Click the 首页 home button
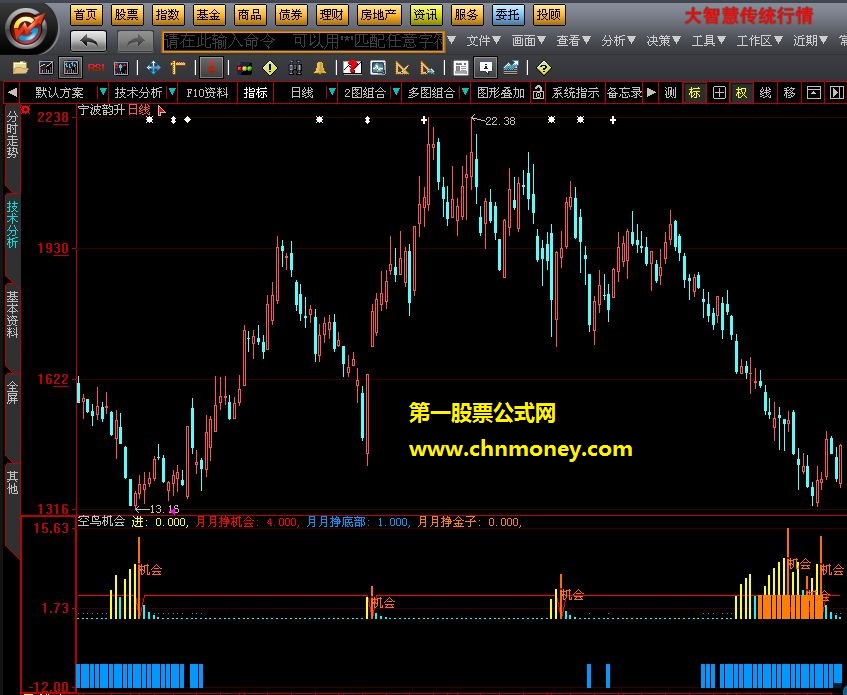Viewport: 847px width, 695px height. tap(85, 15)
